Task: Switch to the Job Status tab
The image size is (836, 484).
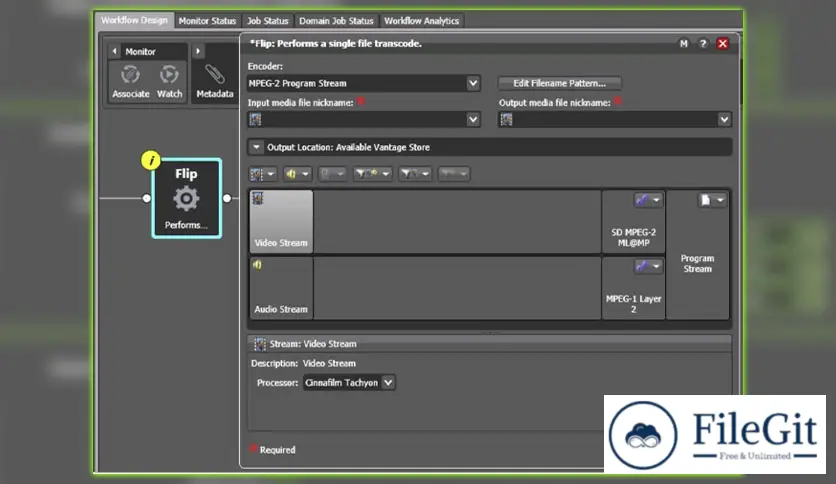Action: 267,21
